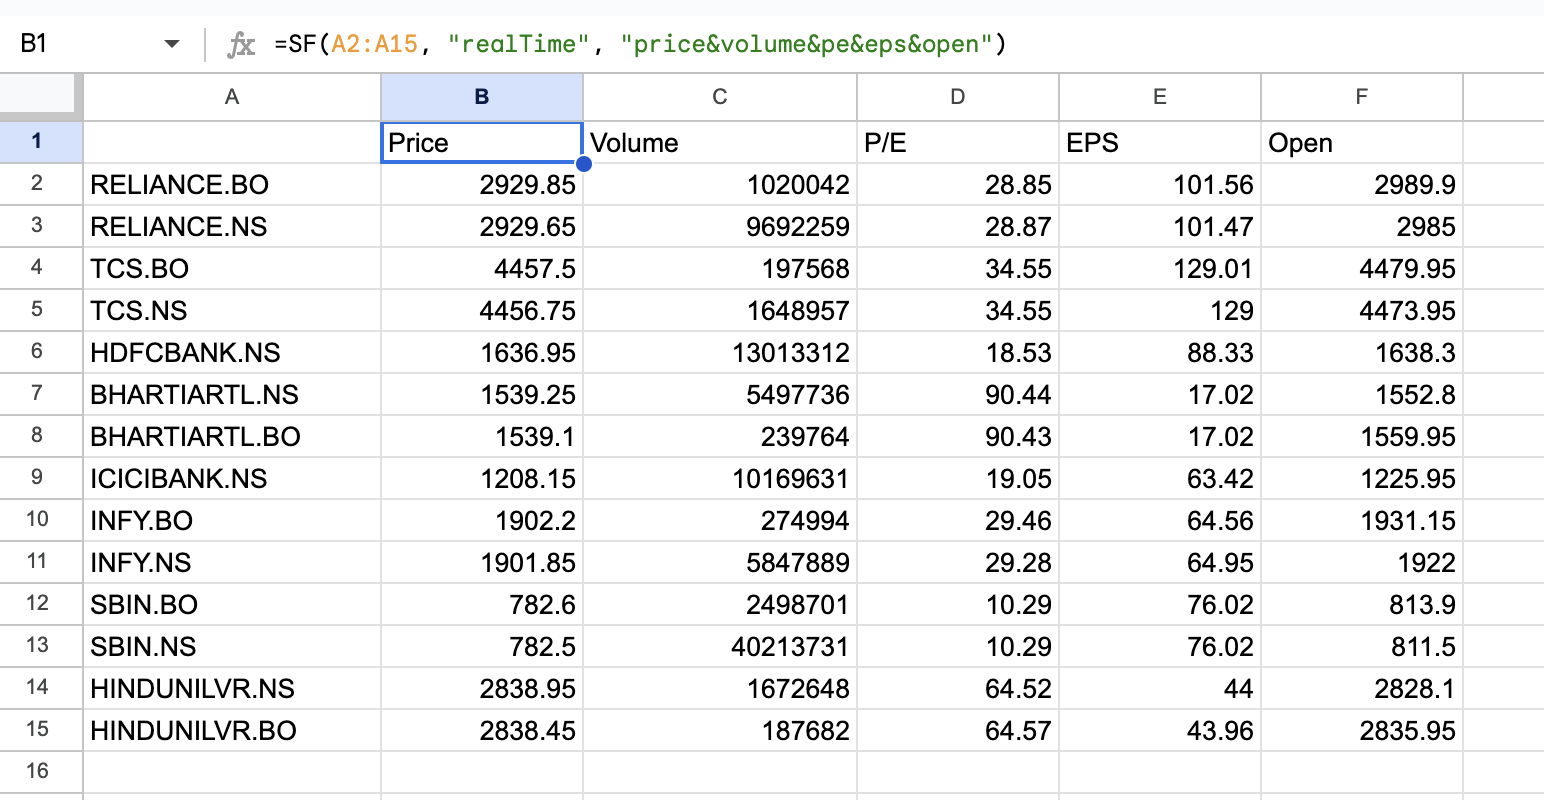Click EPS value 129.01
Screen dimensions: 1544x800
click(x=1160, y=268)
